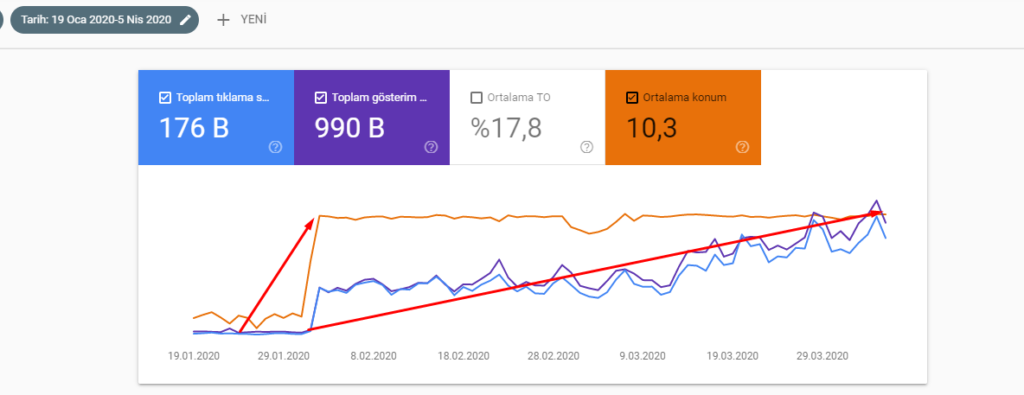Click the 29.01.2020 date label on axis

pos(283,356)
